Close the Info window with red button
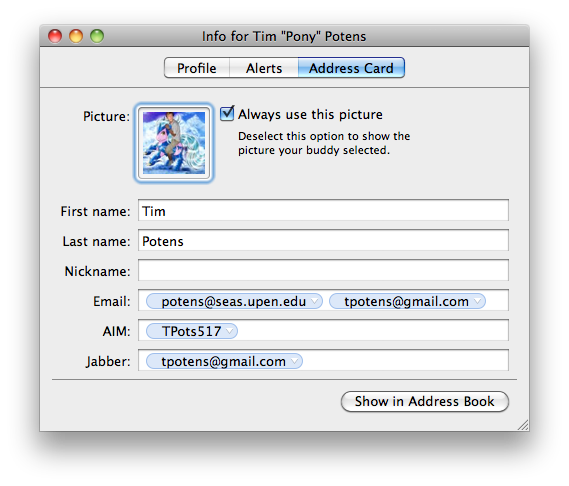The width and height of the screenshot is (569, 486). pyautogui.click(x=55, y=36)
